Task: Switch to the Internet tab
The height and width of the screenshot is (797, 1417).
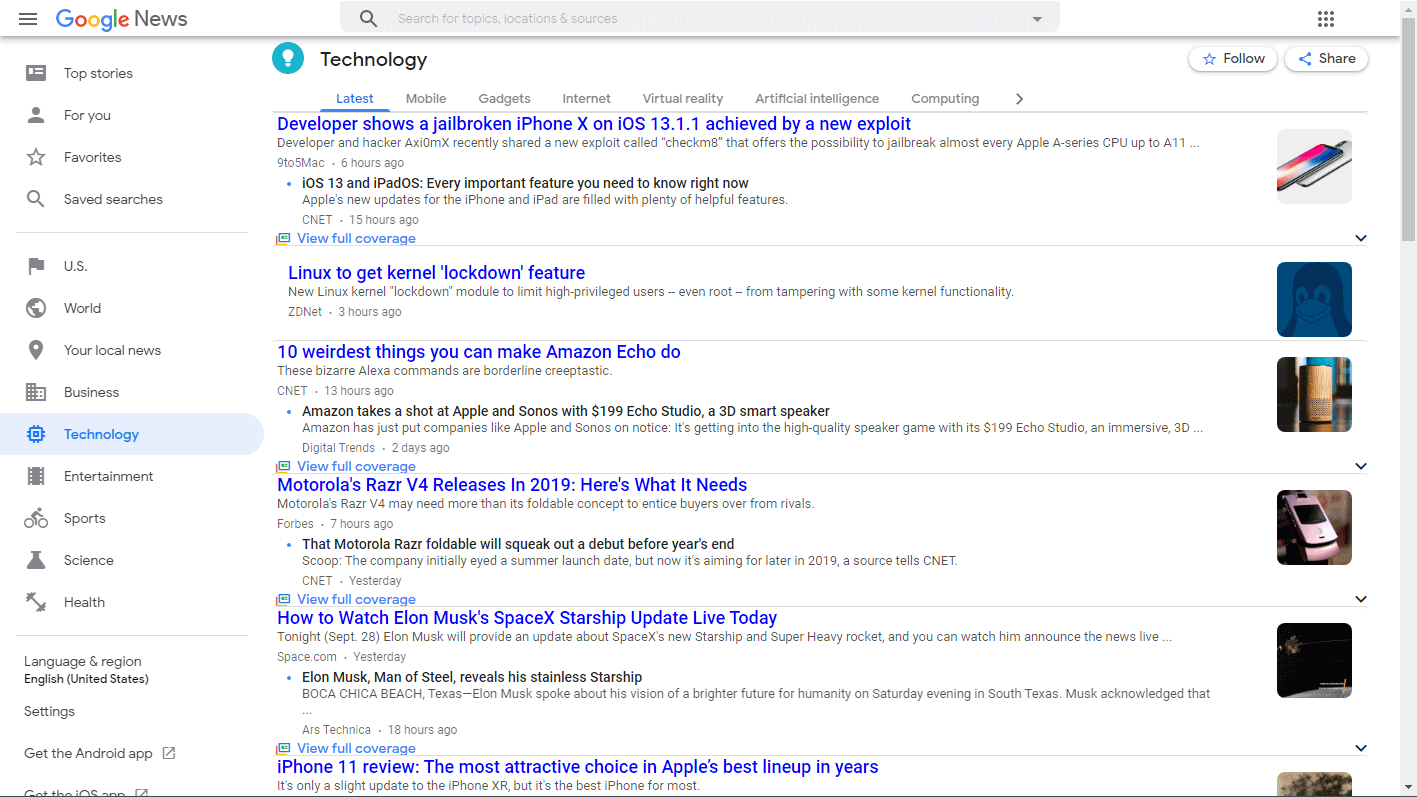Action: coord(586,98)
